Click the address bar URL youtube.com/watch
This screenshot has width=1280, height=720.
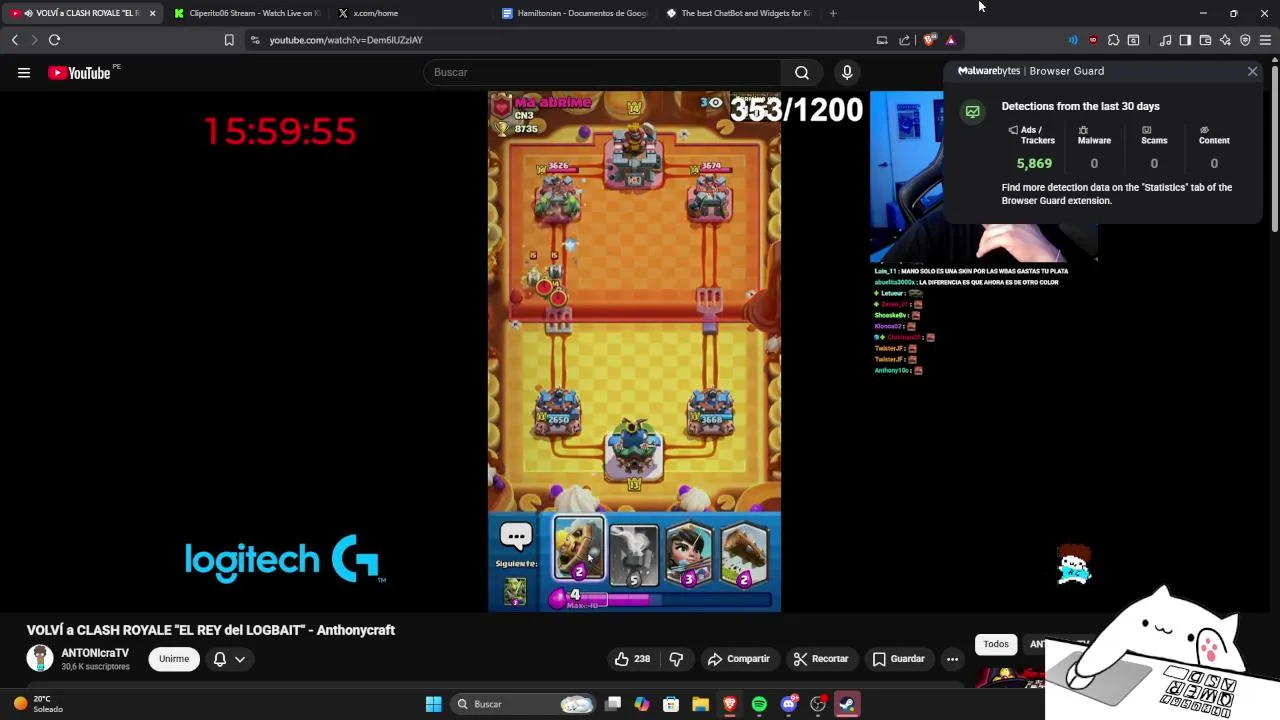pos(346,40)
